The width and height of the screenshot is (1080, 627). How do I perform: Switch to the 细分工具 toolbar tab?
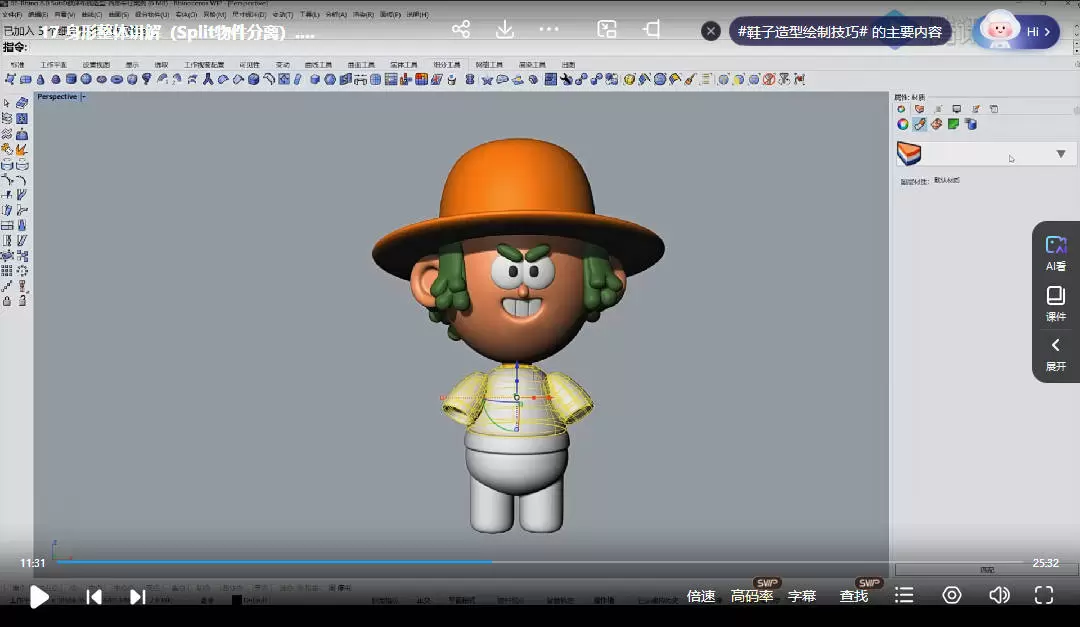[446, 65]
